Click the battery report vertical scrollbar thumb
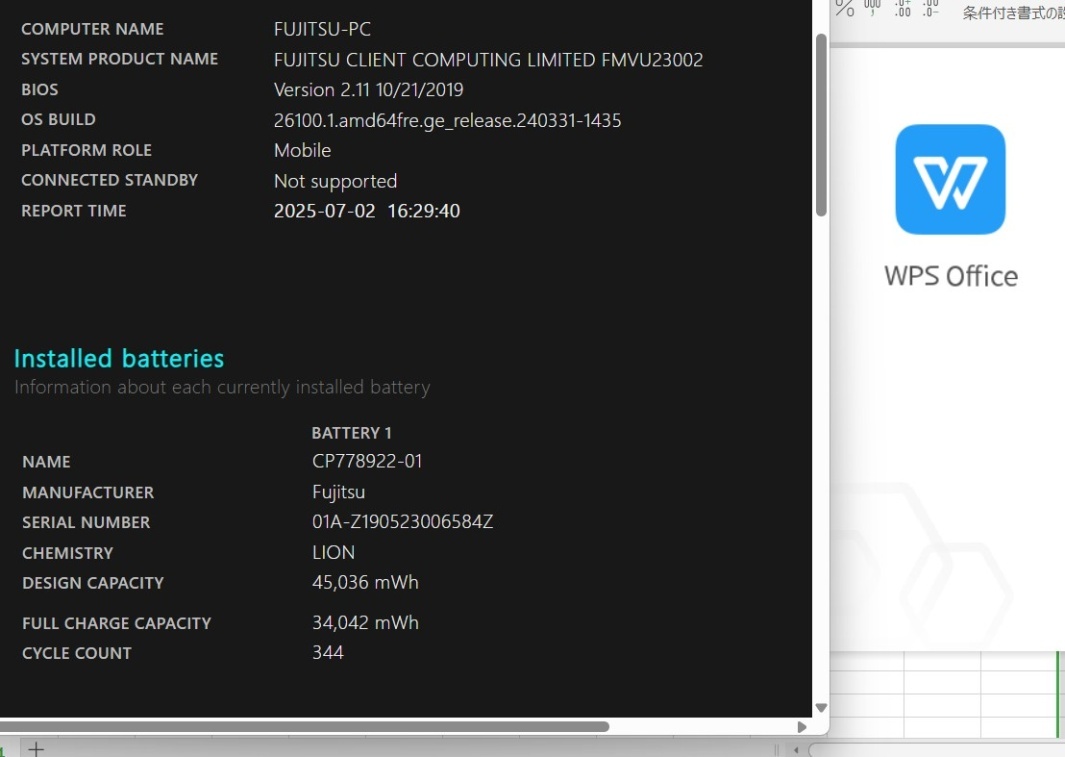Screen dimensions: 1065x757 821,125
